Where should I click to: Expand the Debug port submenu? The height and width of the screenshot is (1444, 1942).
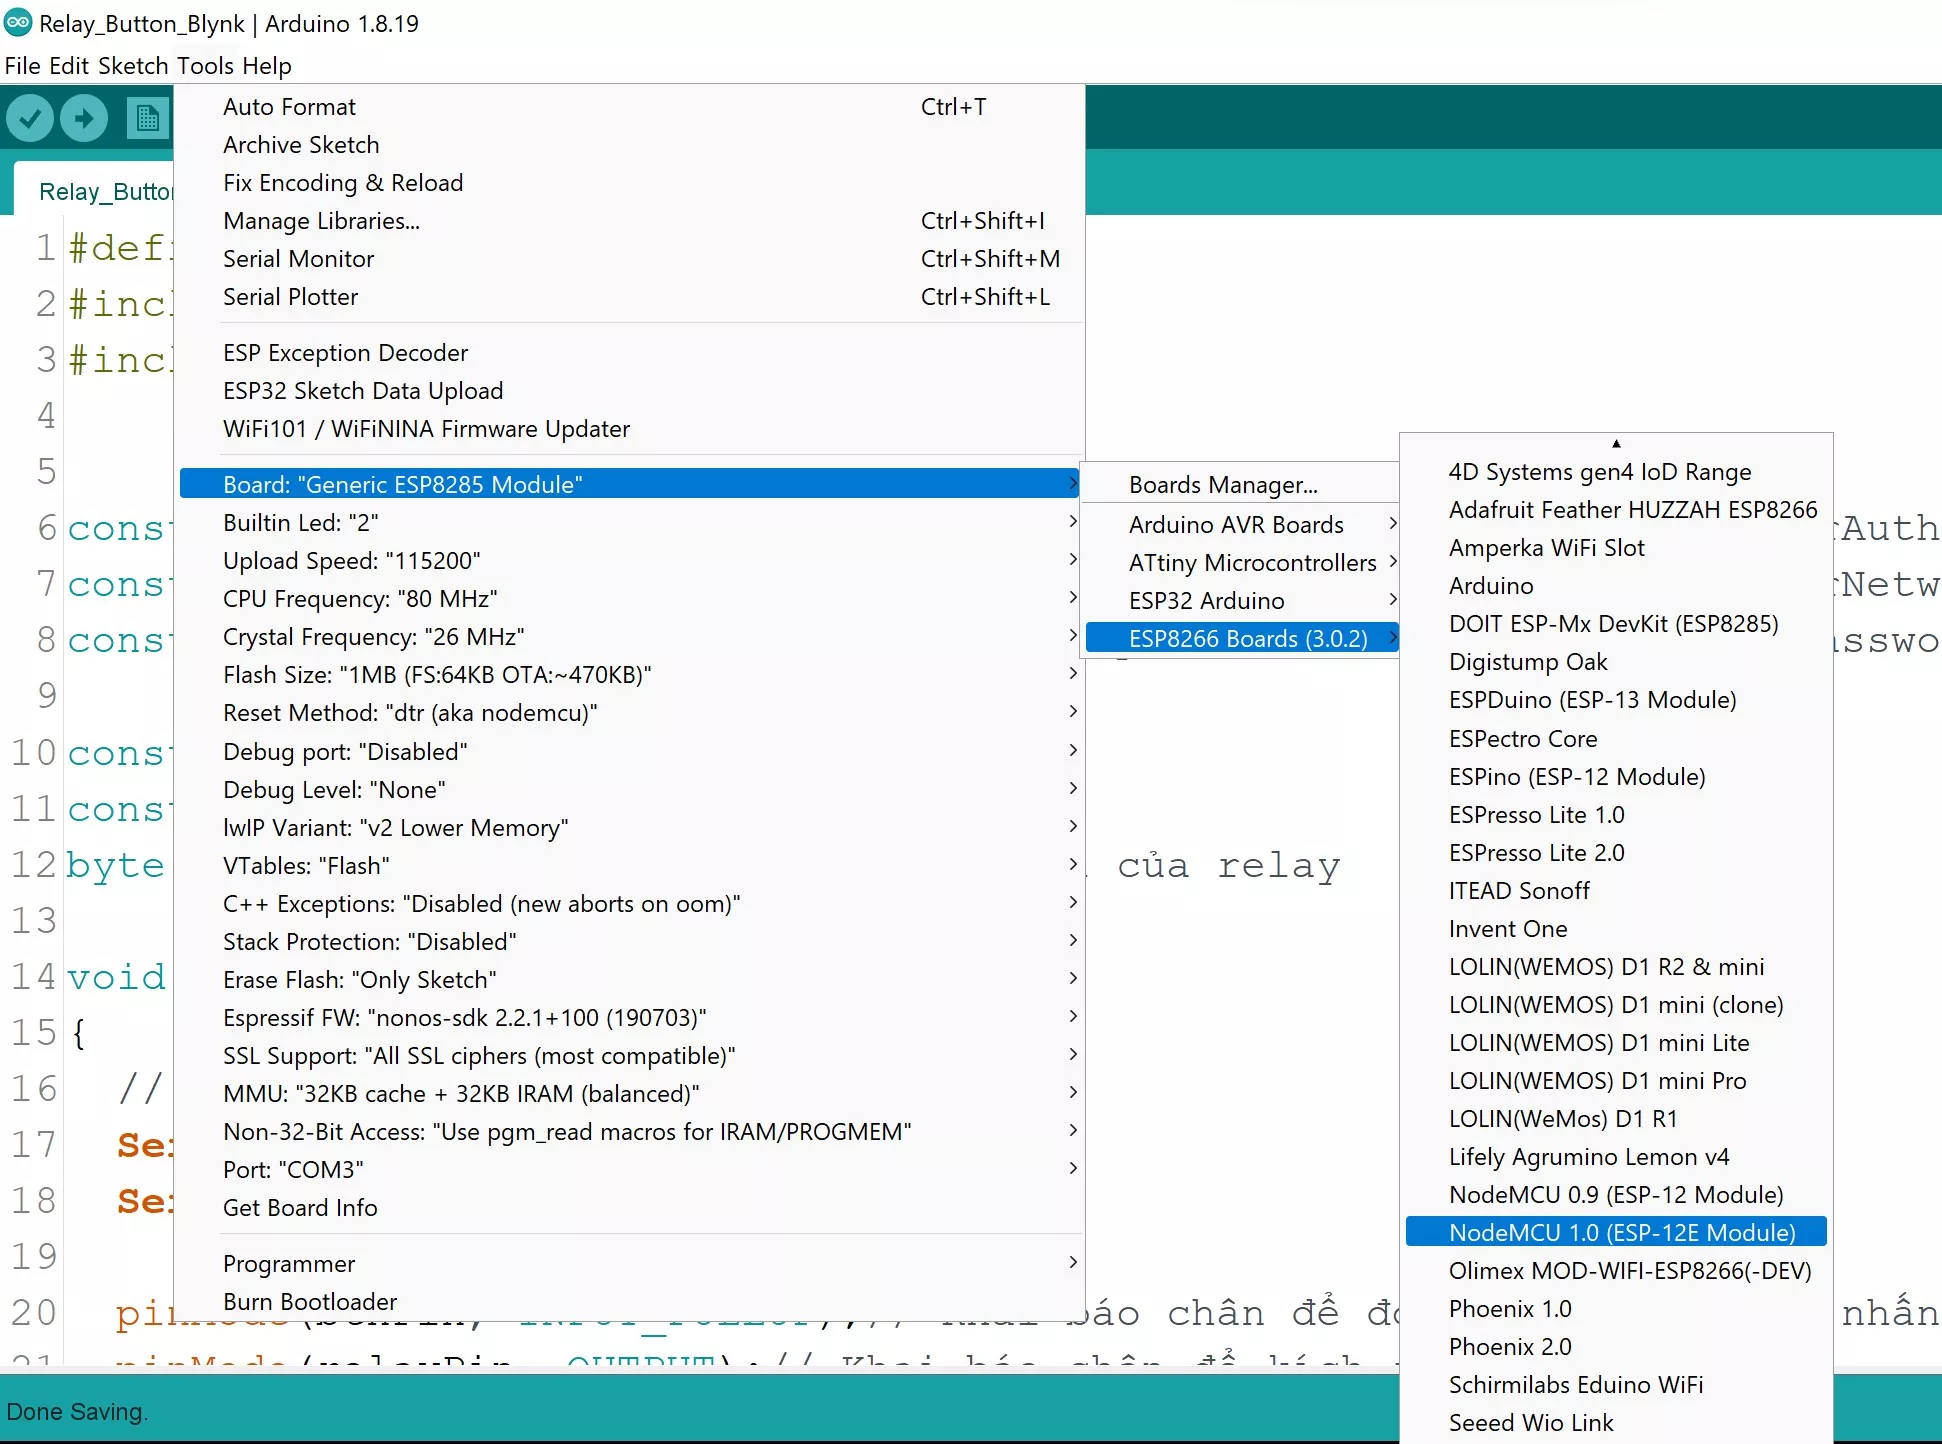click(x=630, y=752)
